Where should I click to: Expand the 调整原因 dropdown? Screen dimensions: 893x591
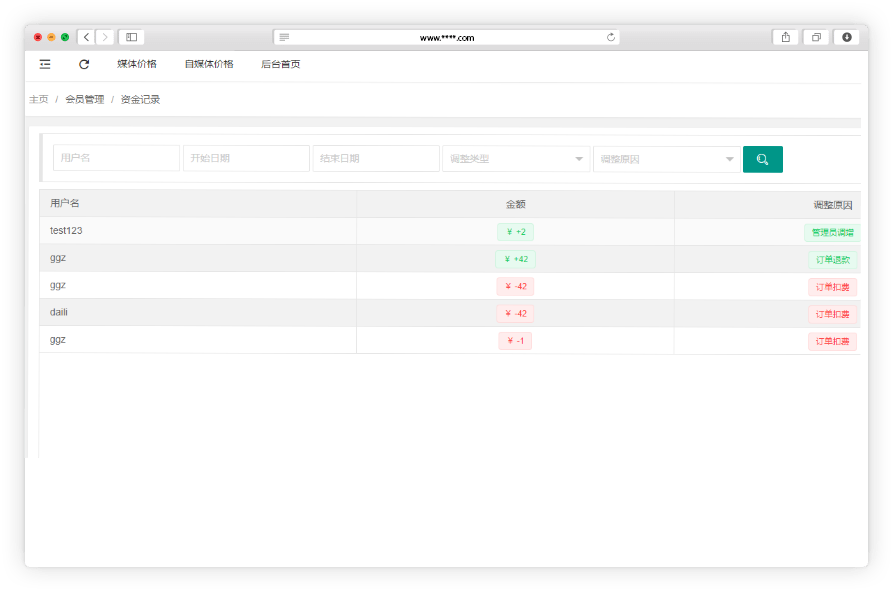(x=666, y=159)
